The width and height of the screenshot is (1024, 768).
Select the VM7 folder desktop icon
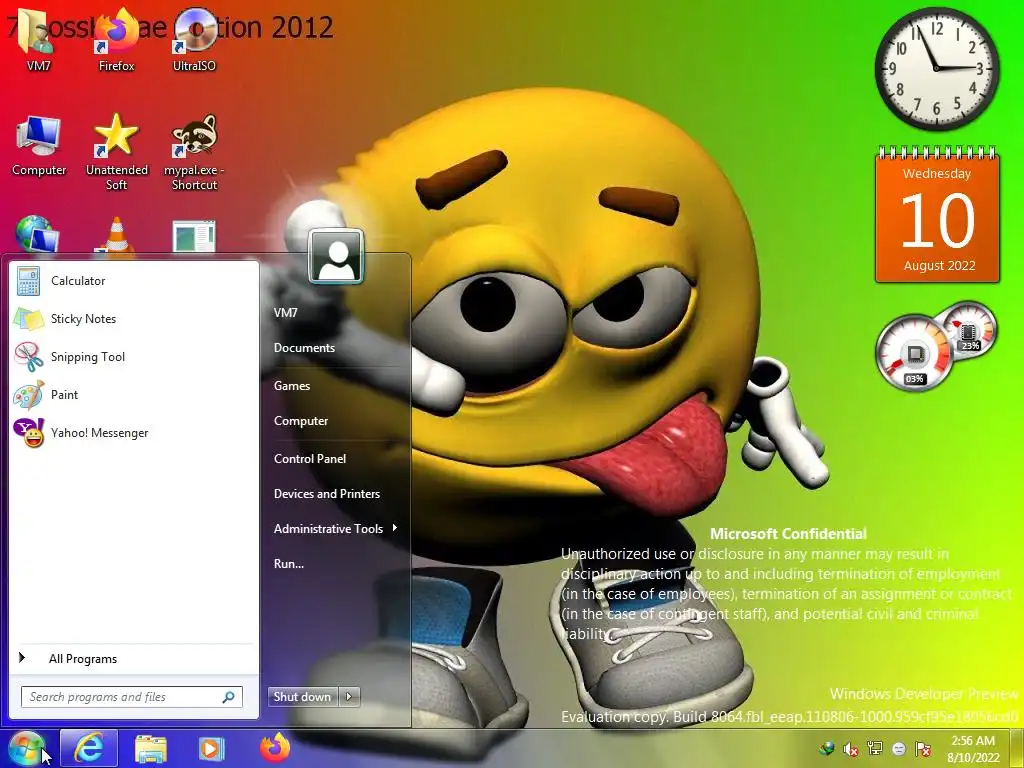[39, 40]
